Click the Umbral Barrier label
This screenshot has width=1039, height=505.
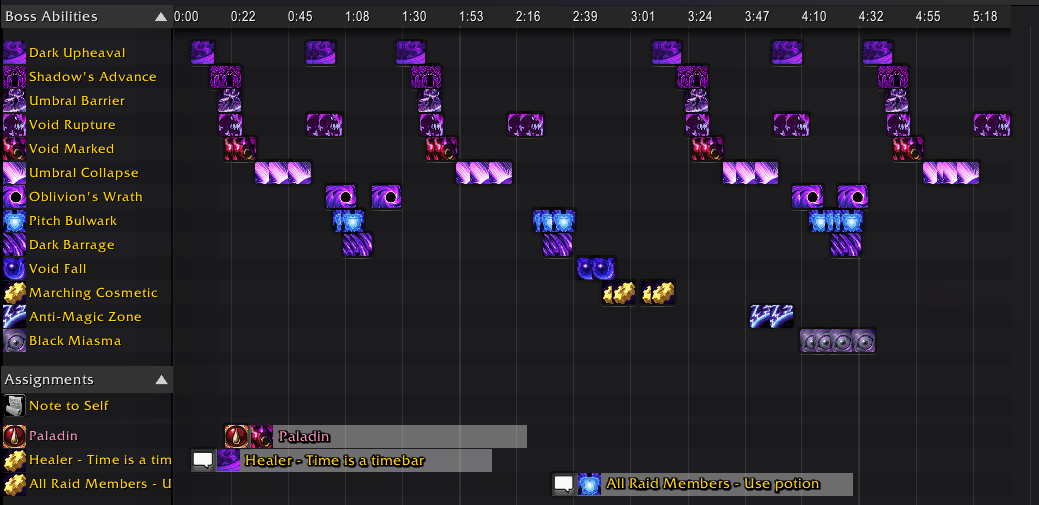(x=77, y=101)
